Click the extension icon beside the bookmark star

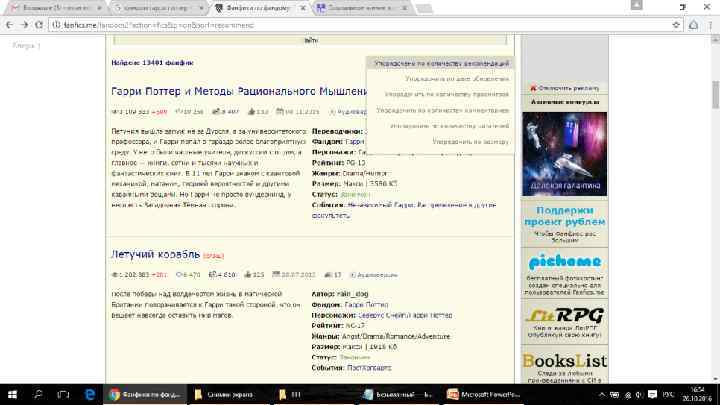[693, 25]
